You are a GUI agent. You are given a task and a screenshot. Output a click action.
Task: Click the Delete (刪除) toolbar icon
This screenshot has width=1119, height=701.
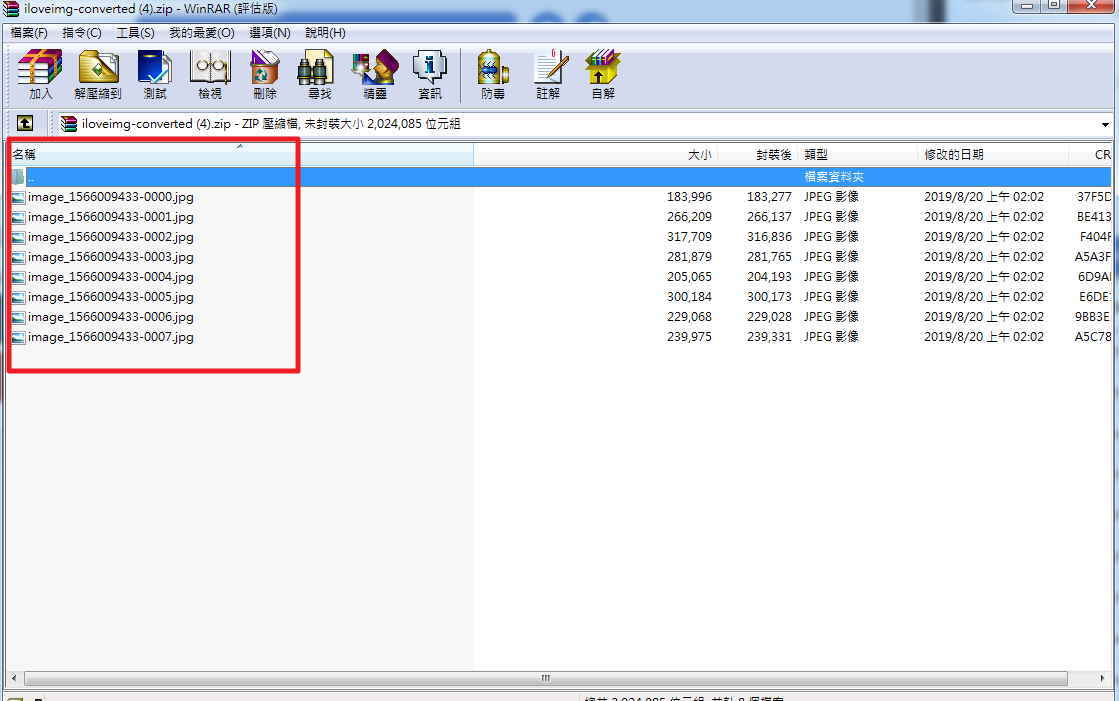265,74
